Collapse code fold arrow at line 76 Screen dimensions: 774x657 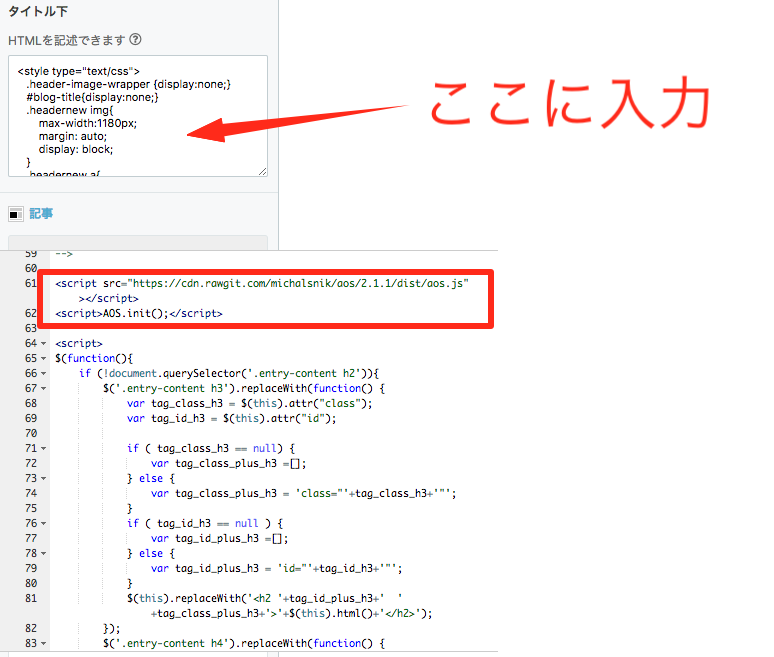[43, 523]
